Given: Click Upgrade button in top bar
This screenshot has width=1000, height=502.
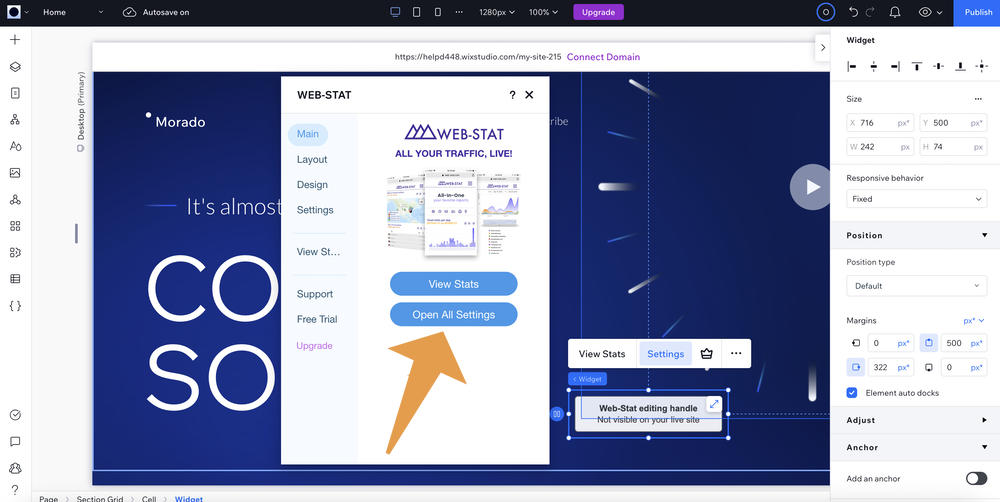Looking at the screenshot, I should pos(598,12).
